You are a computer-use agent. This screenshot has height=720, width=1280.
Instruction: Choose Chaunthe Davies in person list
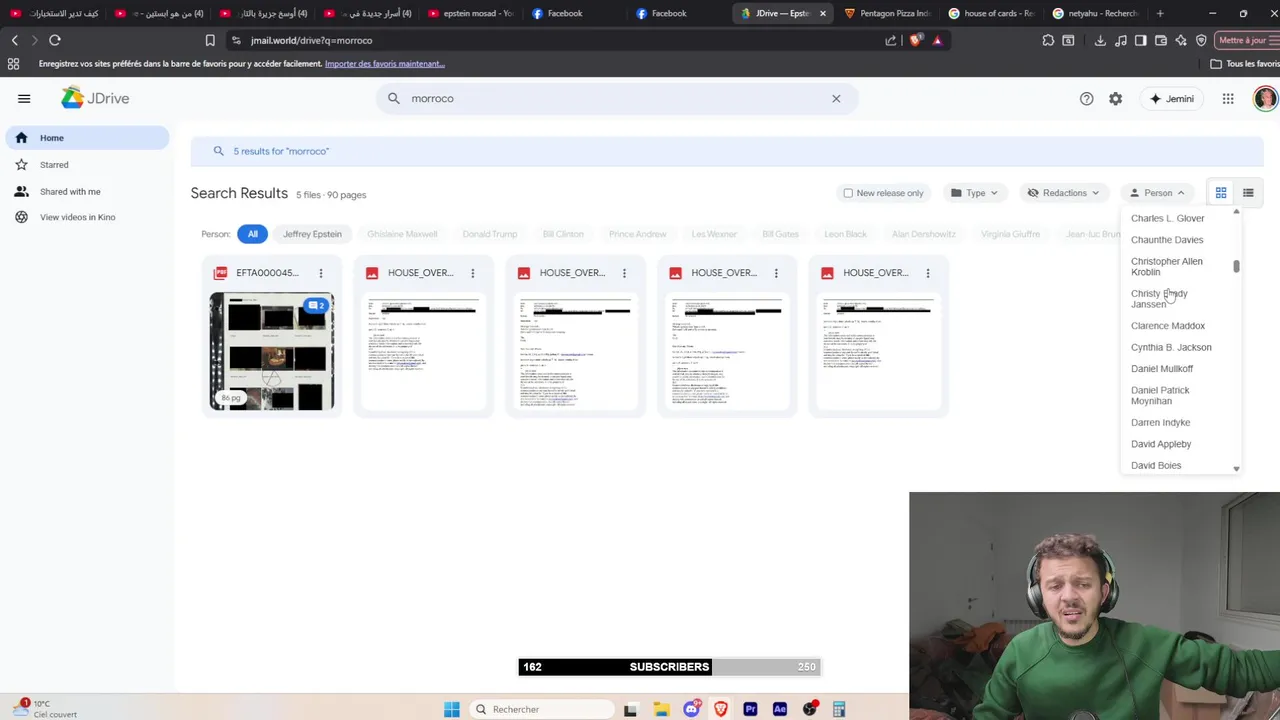[x=1167, y=240]
